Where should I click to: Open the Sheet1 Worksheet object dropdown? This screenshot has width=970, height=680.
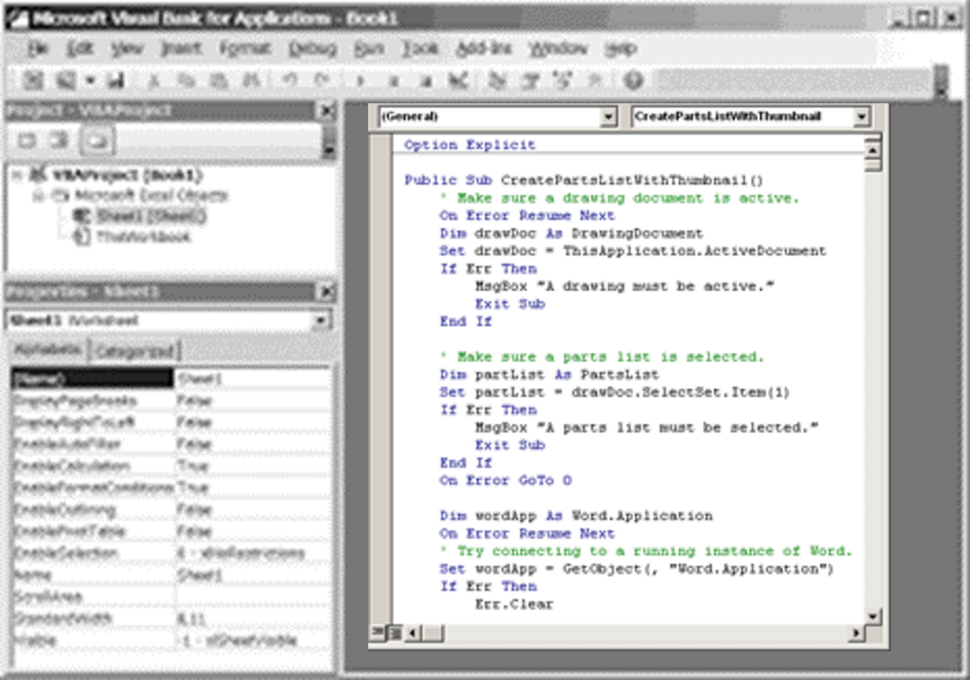point(320,321)
